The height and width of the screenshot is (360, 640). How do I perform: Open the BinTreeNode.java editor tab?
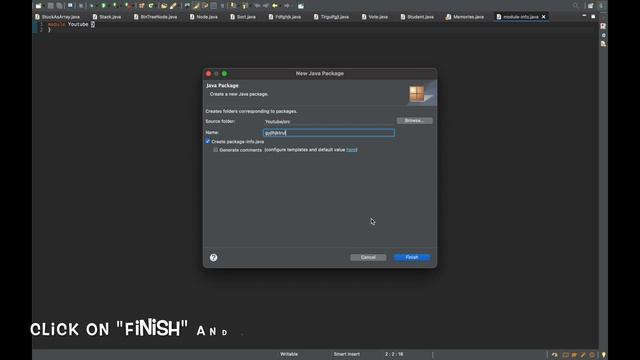[156, 17]
